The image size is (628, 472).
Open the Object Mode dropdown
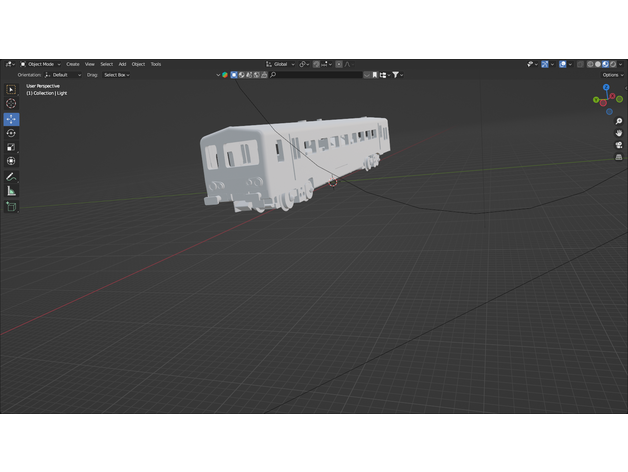point(40,64)
